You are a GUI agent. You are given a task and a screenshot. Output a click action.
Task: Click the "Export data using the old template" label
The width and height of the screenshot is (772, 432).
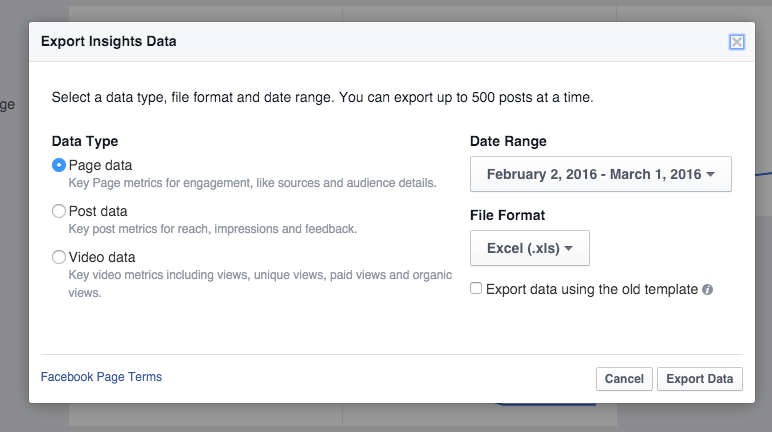pyautogui.click(x=592, y=289)
